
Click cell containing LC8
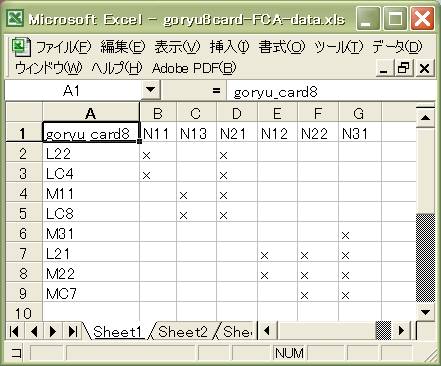(91, 213)
